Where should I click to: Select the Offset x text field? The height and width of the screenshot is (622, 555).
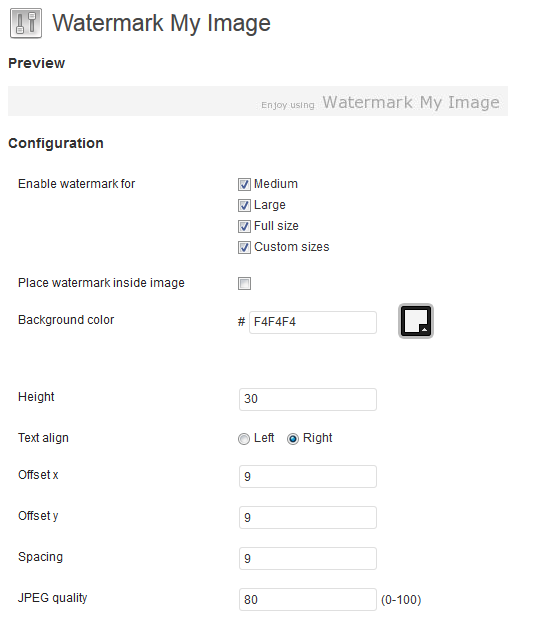[308, 476]
